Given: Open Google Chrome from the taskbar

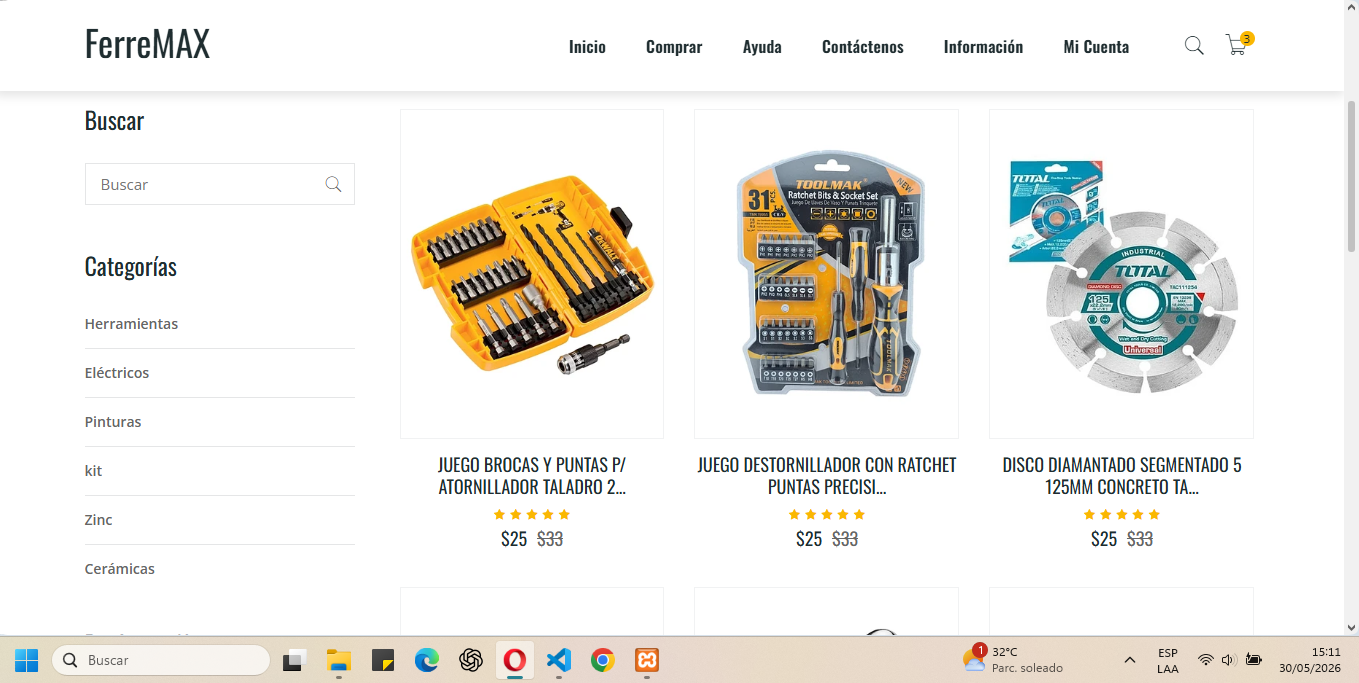Looking at the screenshot, I should point(602,660).
